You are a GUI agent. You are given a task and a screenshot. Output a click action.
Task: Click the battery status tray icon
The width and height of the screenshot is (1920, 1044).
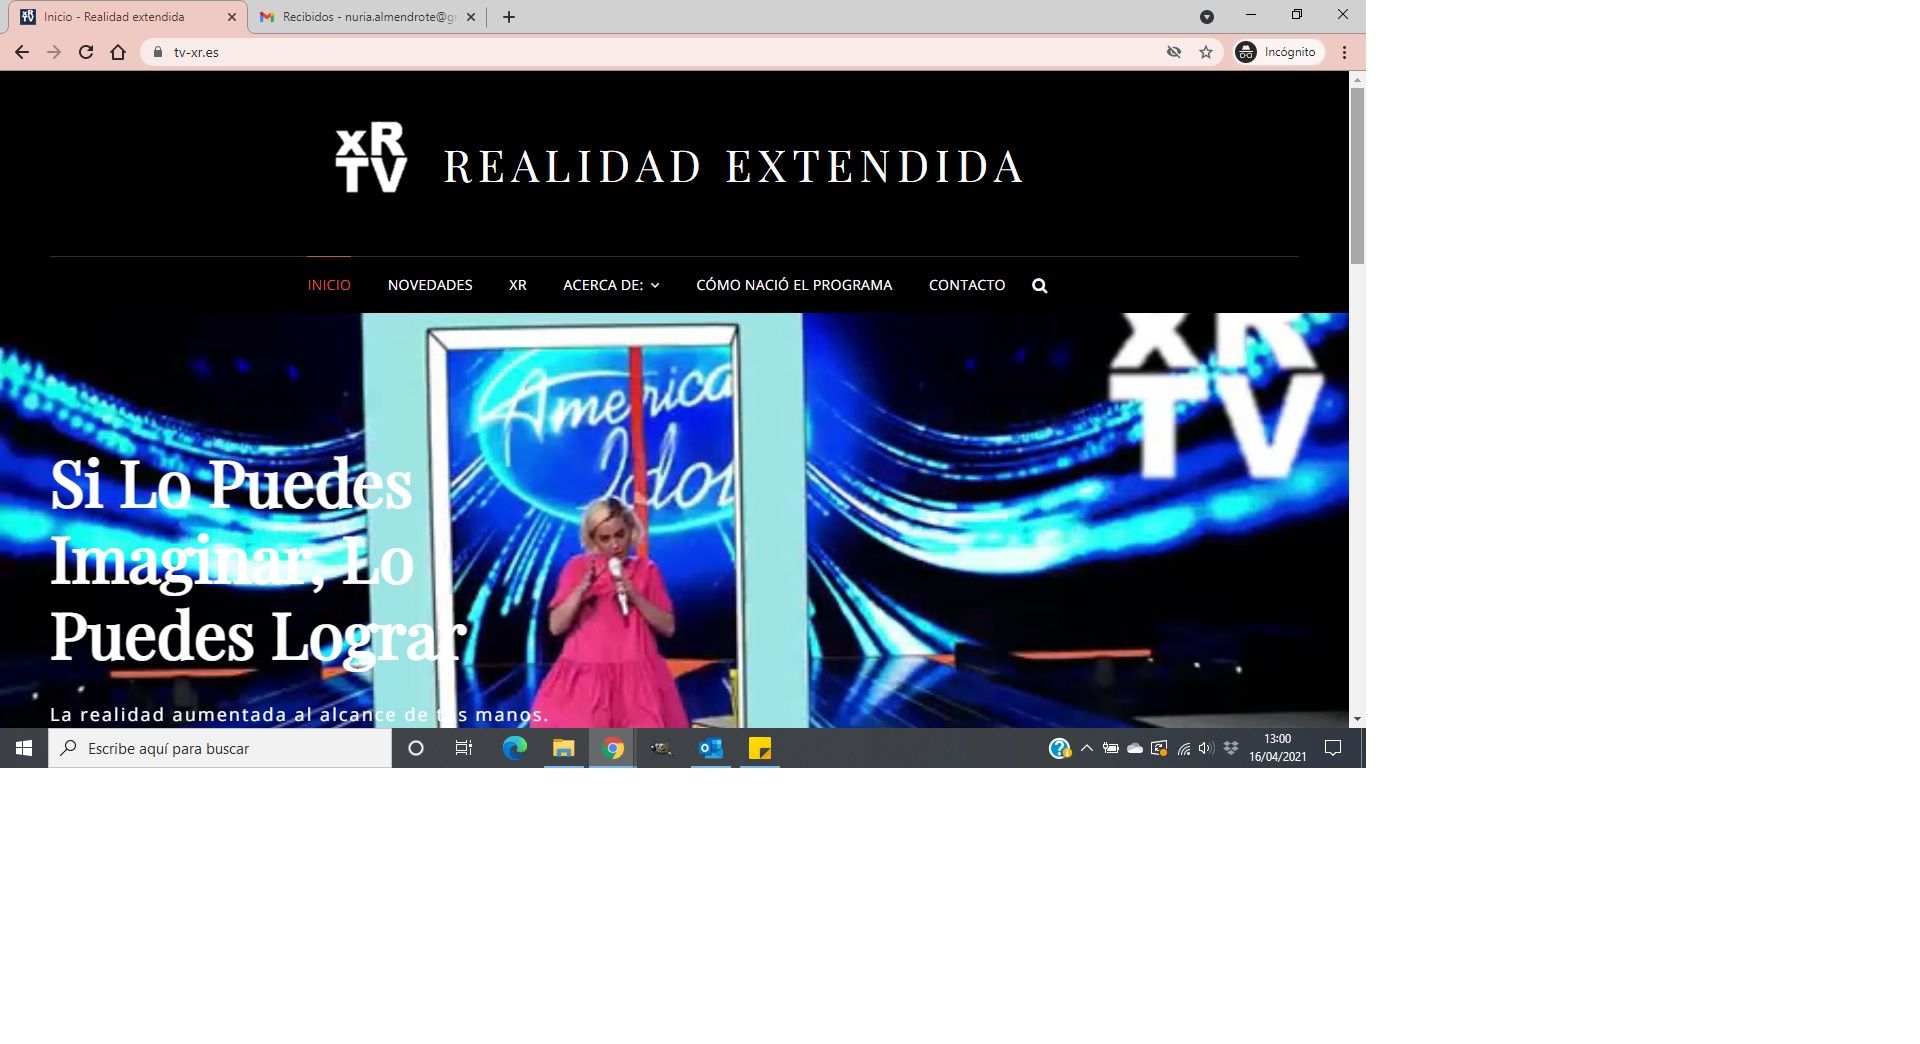pyautogui.click(x=1111, y=748)
